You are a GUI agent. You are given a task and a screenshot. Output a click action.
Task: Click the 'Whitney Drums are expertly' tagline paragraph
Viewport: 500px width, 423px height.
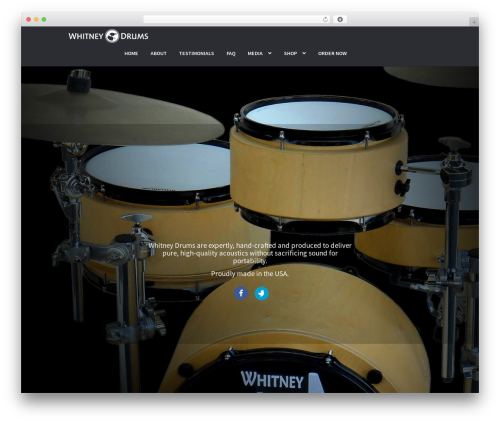pyautogui.click(x=250, y=253)
